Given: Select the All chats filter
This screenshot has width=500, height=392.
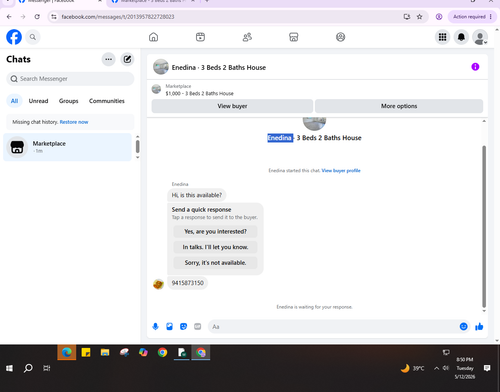Looking at the screenshot, I should pos(14,101).
